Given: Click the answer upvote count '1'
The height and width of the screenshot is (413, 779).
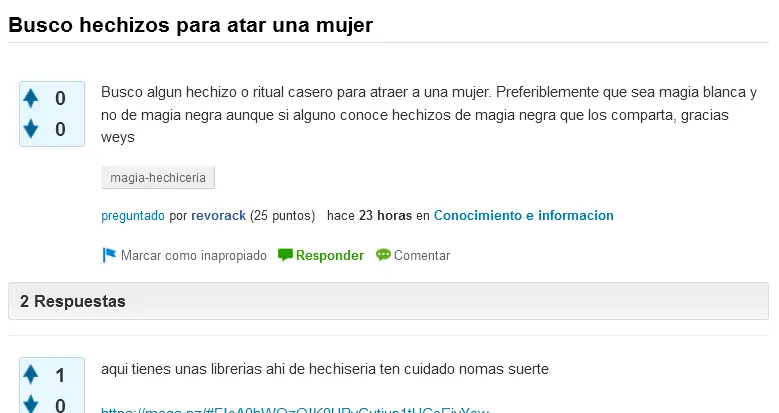Looking at the screenshot, I should coord(60,375).
